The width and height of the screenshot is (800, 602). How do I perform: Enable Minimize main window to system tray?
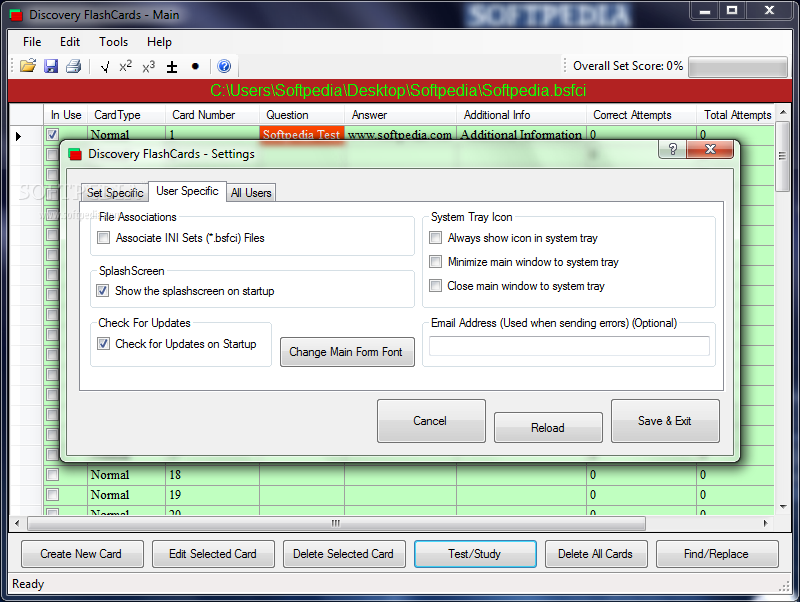[435, 262]
